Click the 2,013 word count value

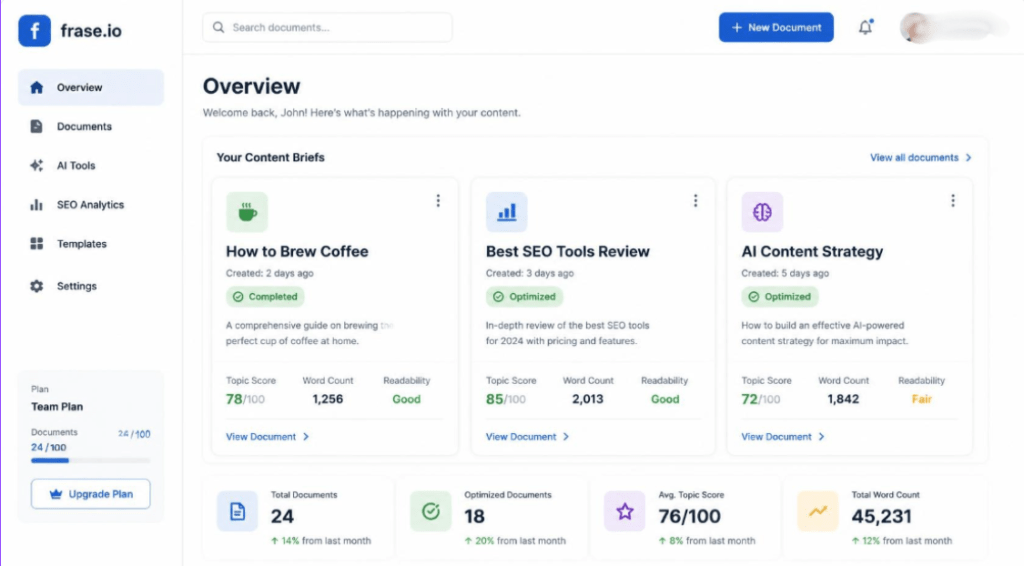588,399
